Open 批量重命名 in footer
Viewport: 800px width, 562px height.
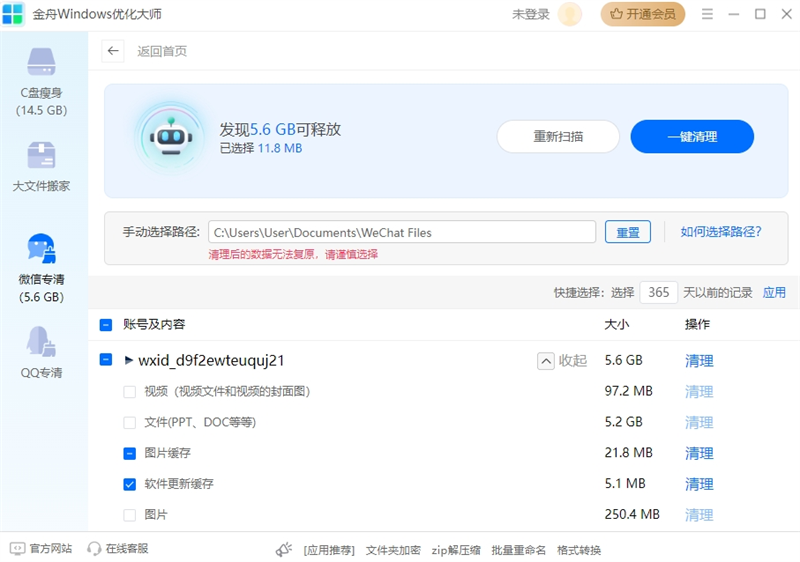pyautogui.click(x=519, y=550)
